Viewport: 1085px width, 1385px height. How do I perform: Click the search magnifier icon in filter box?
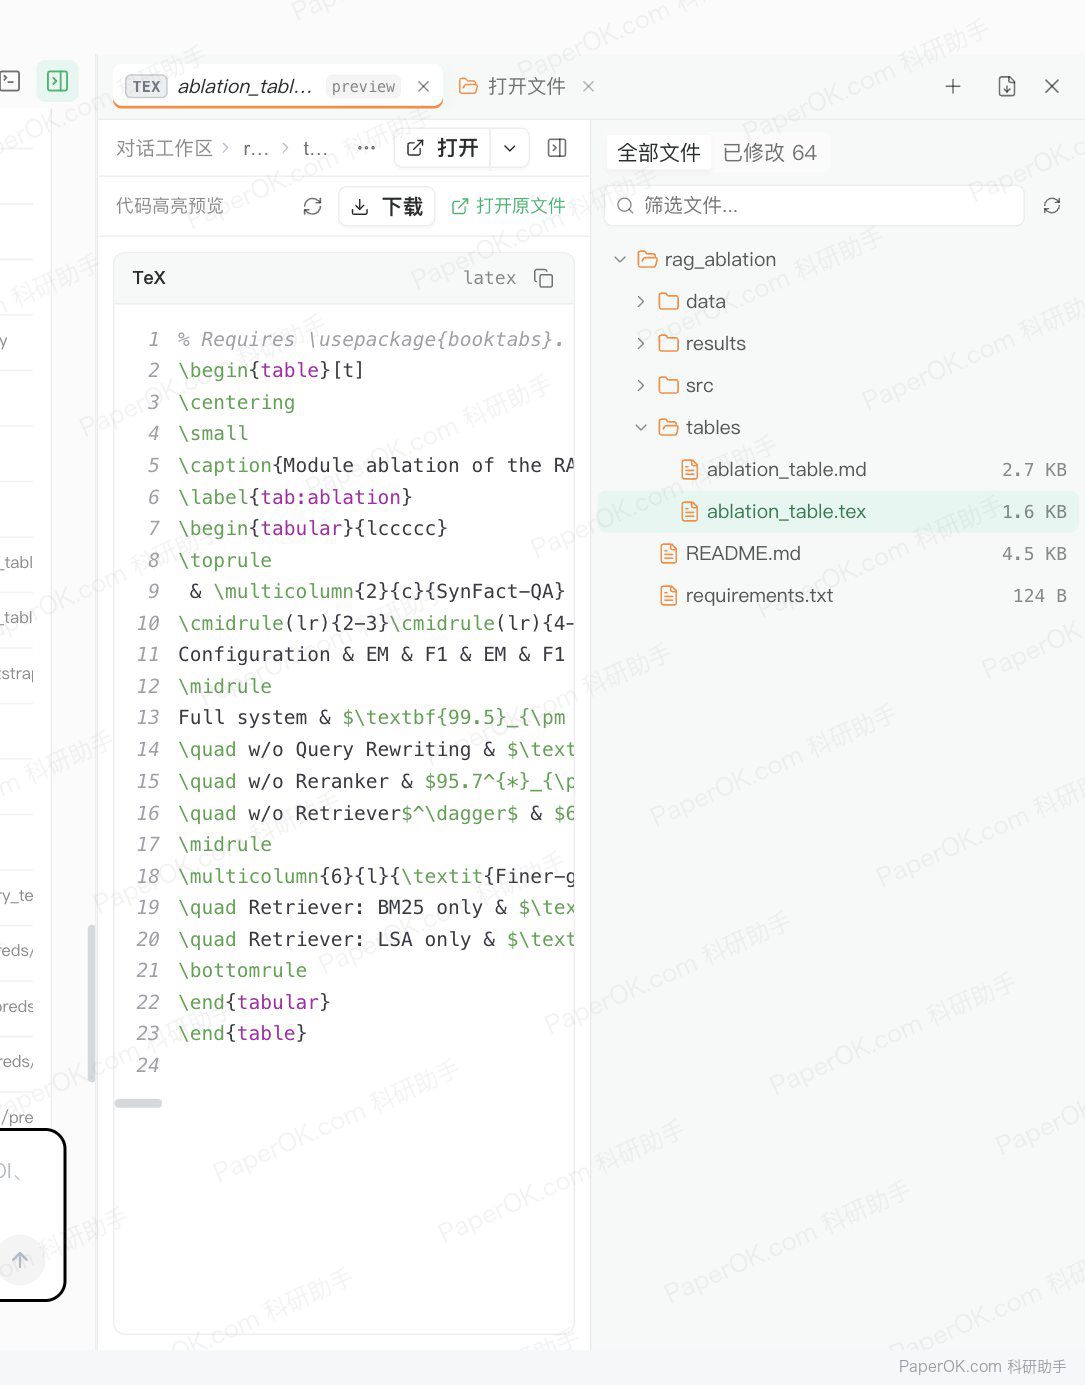(625, 205)
